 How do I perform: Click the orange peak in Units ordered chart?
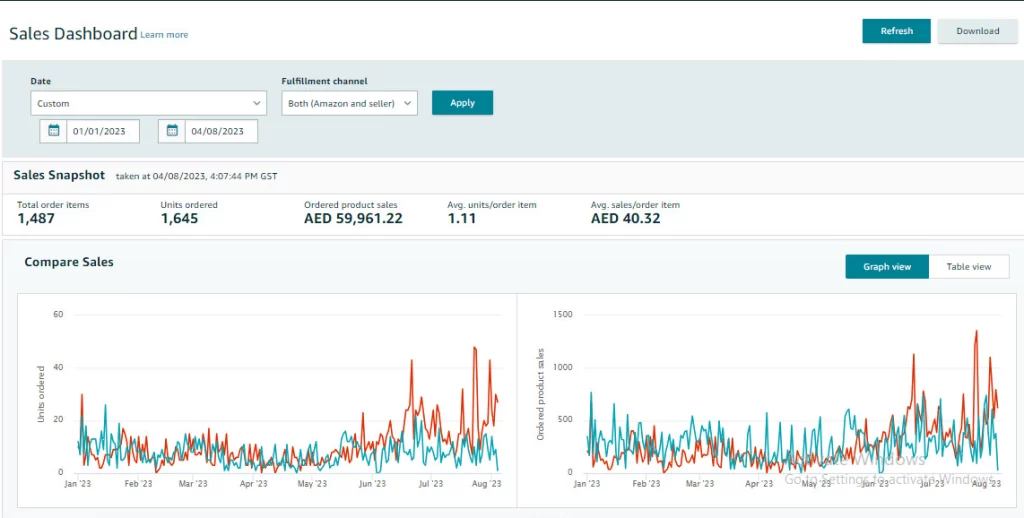(x=475, y=348)
